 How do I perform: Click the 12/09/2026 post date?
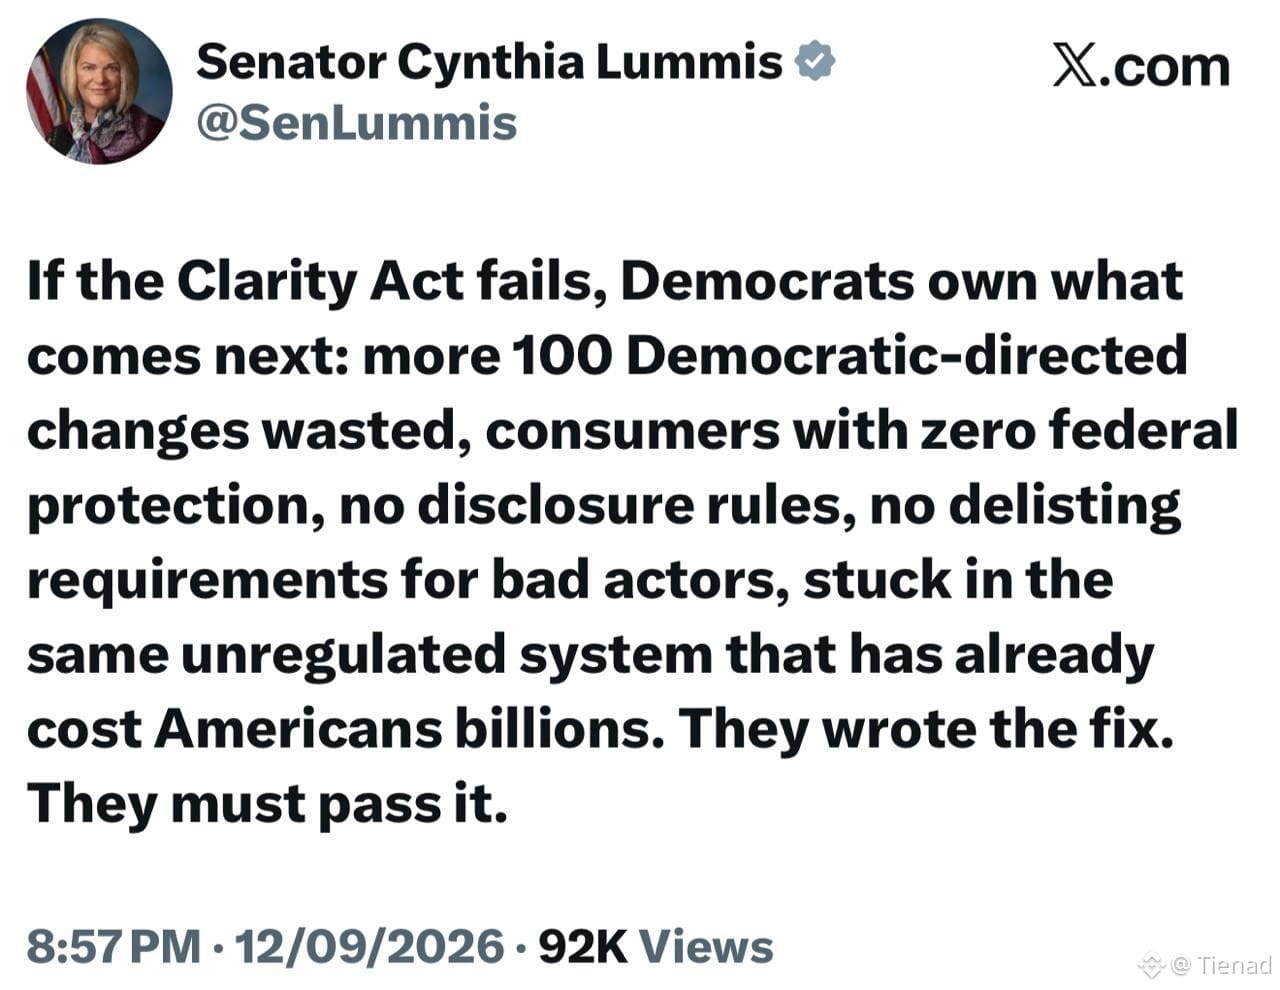click(369, 946)
